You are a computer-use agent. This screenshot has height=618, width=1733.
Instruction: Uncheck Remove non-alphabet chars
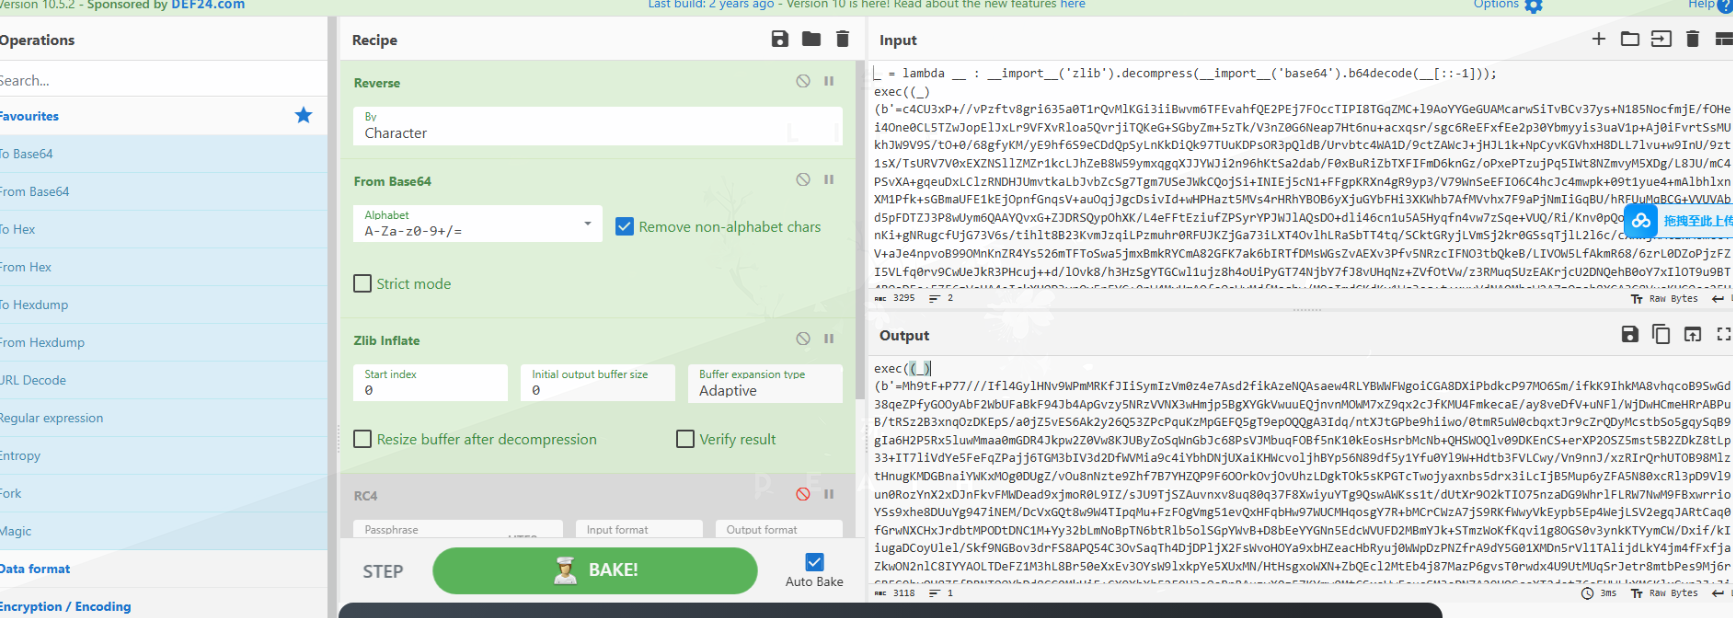coord(625,227)
